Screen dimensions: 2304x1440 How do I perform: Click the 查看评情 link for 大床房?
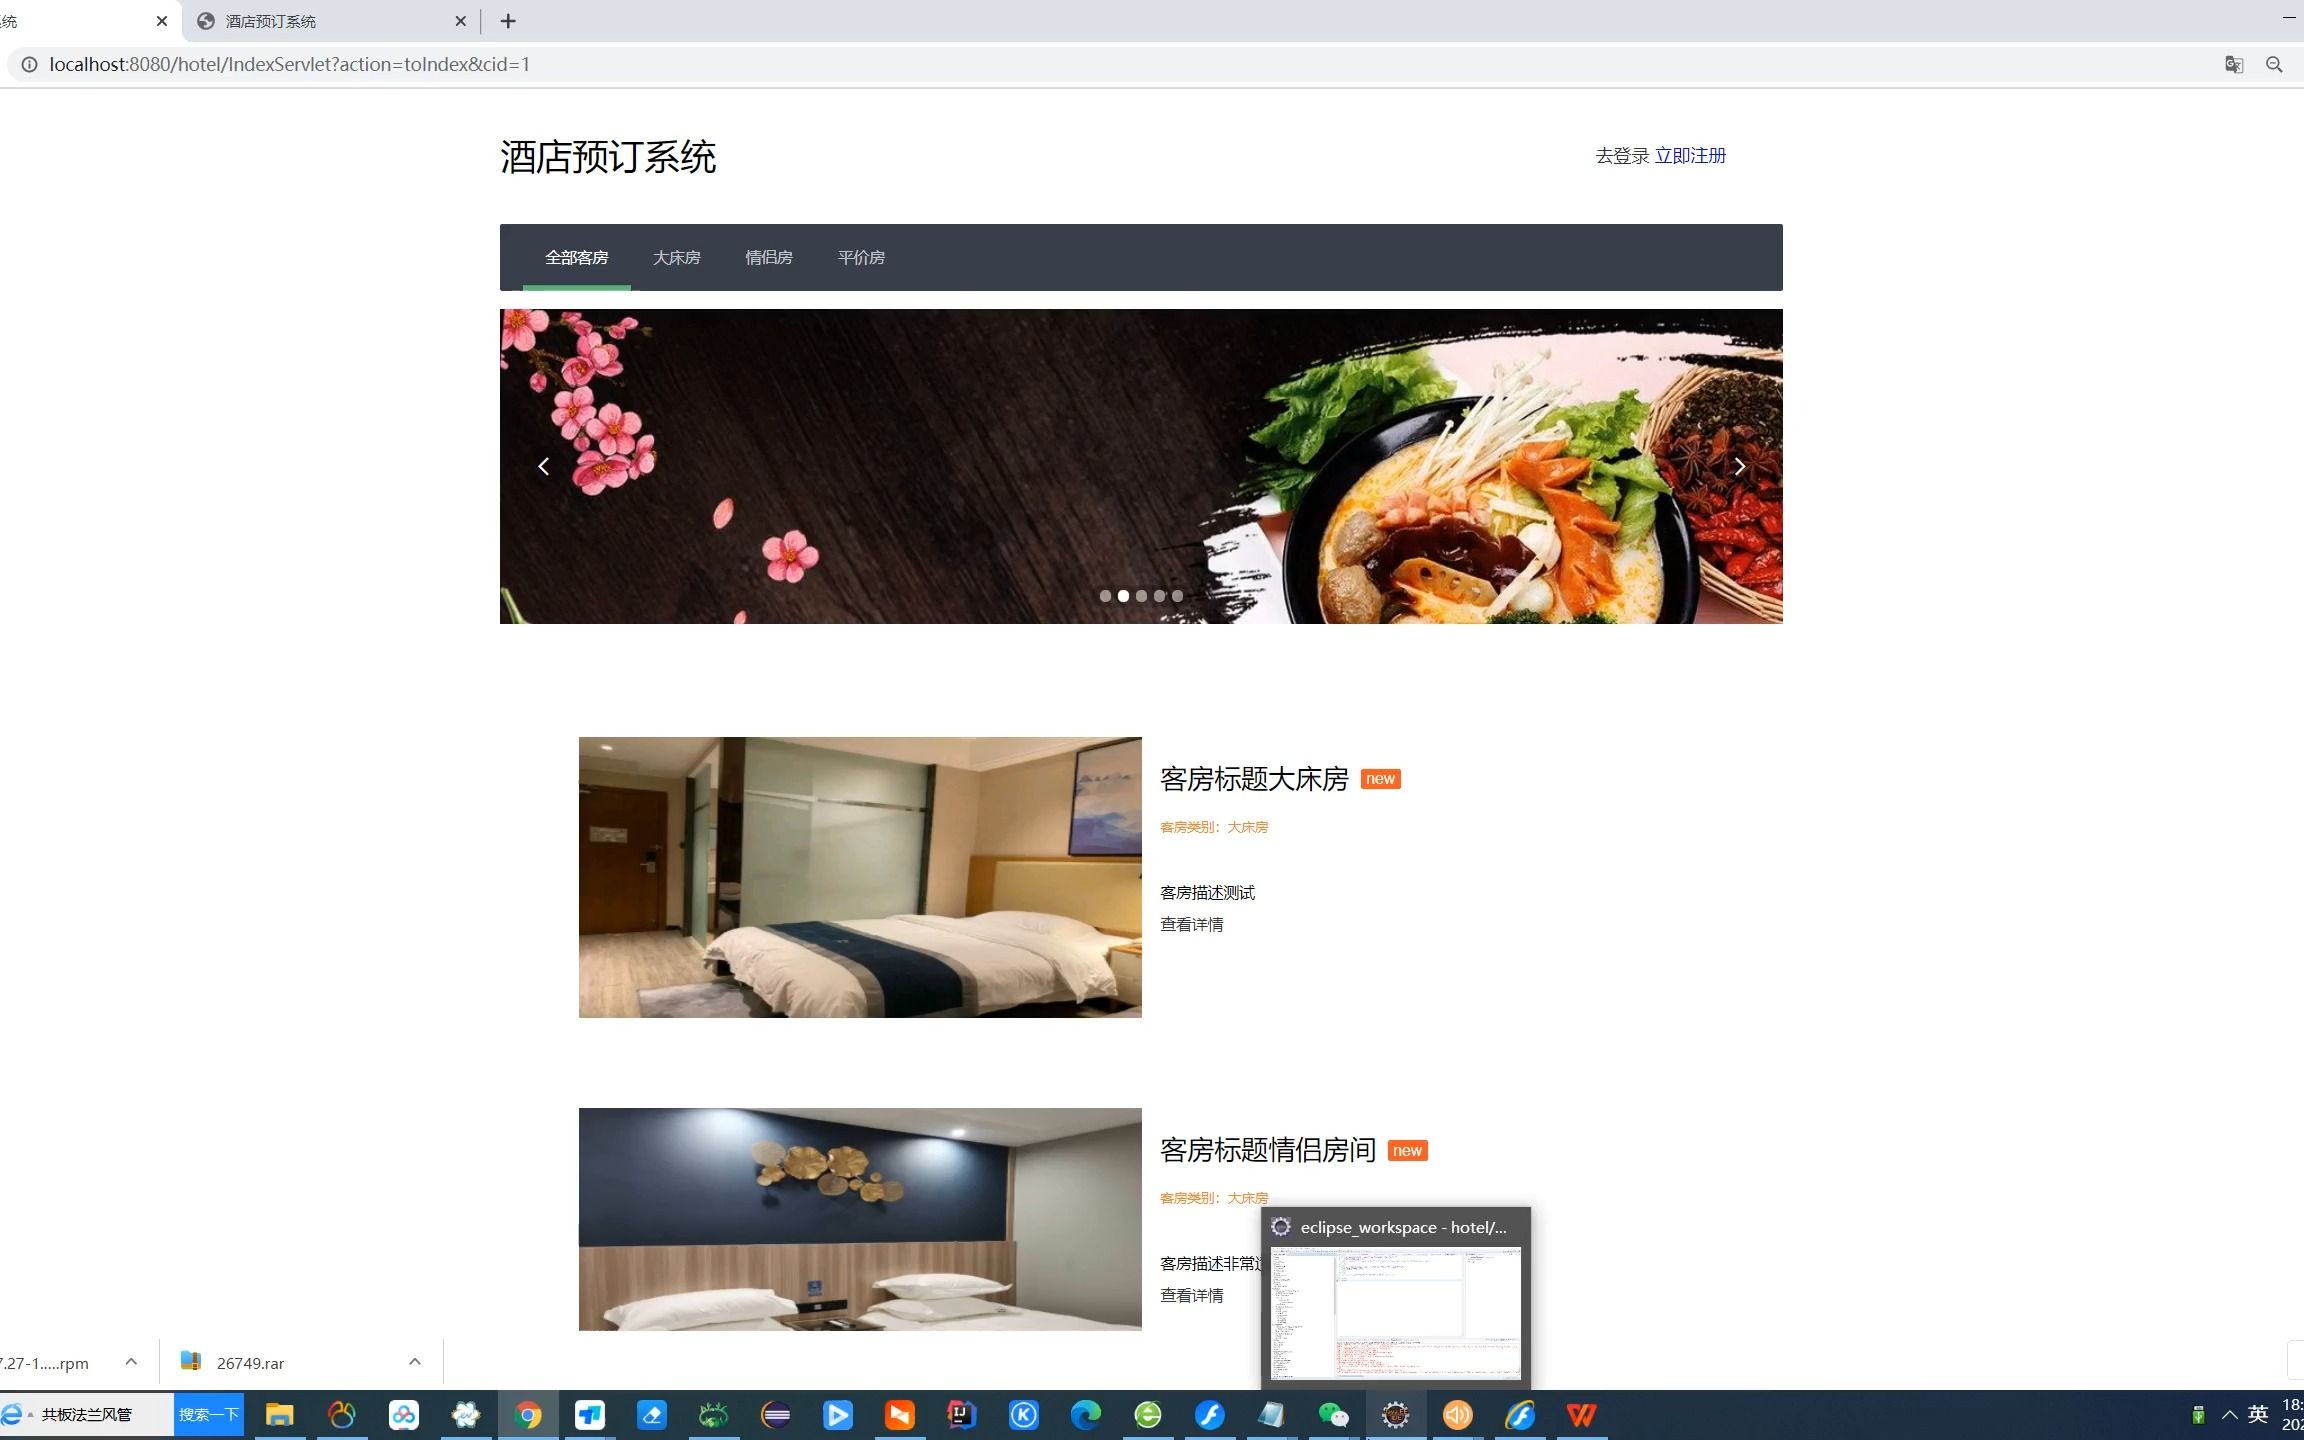1191,924
